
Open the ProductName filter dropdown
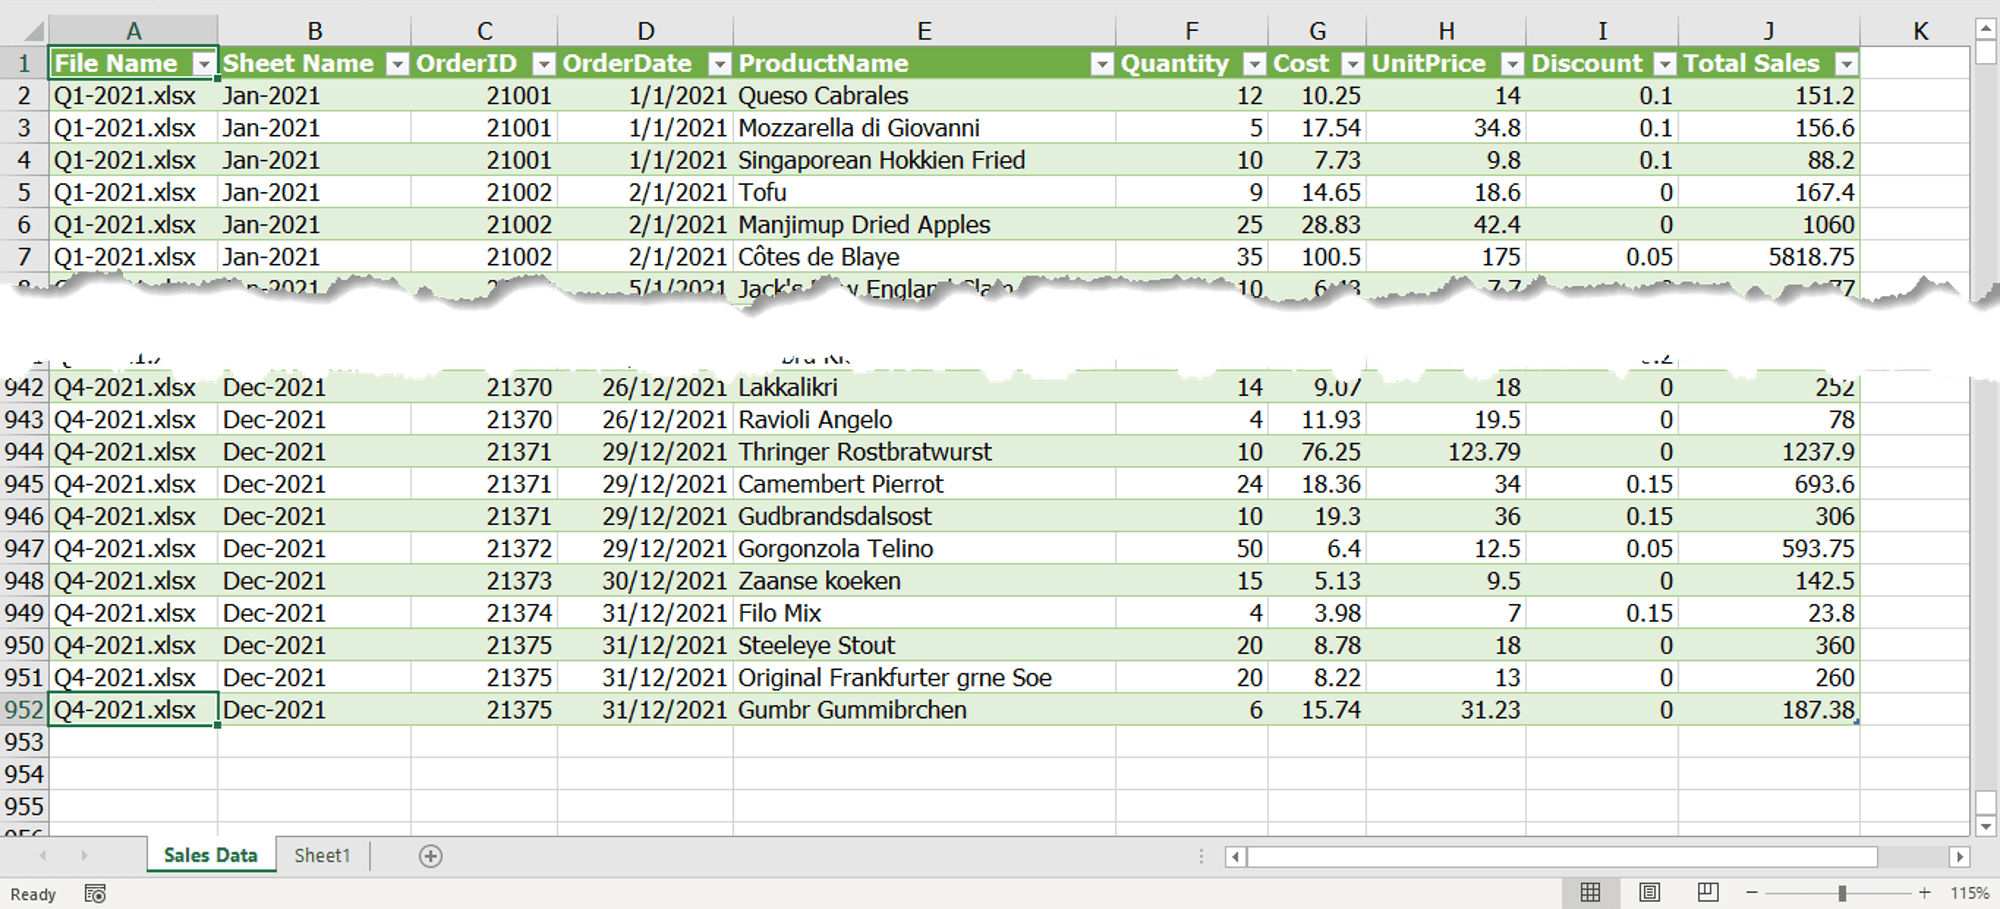[x=1103, y=63]
